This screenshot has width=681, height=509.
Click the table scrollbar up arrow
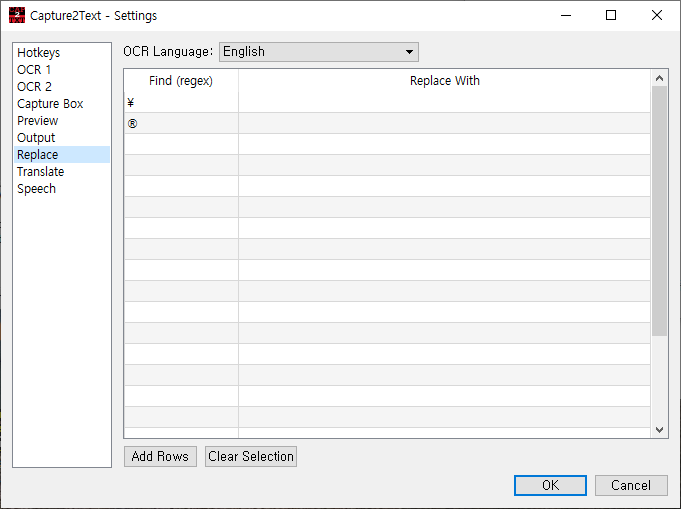[x=659, y=78]
